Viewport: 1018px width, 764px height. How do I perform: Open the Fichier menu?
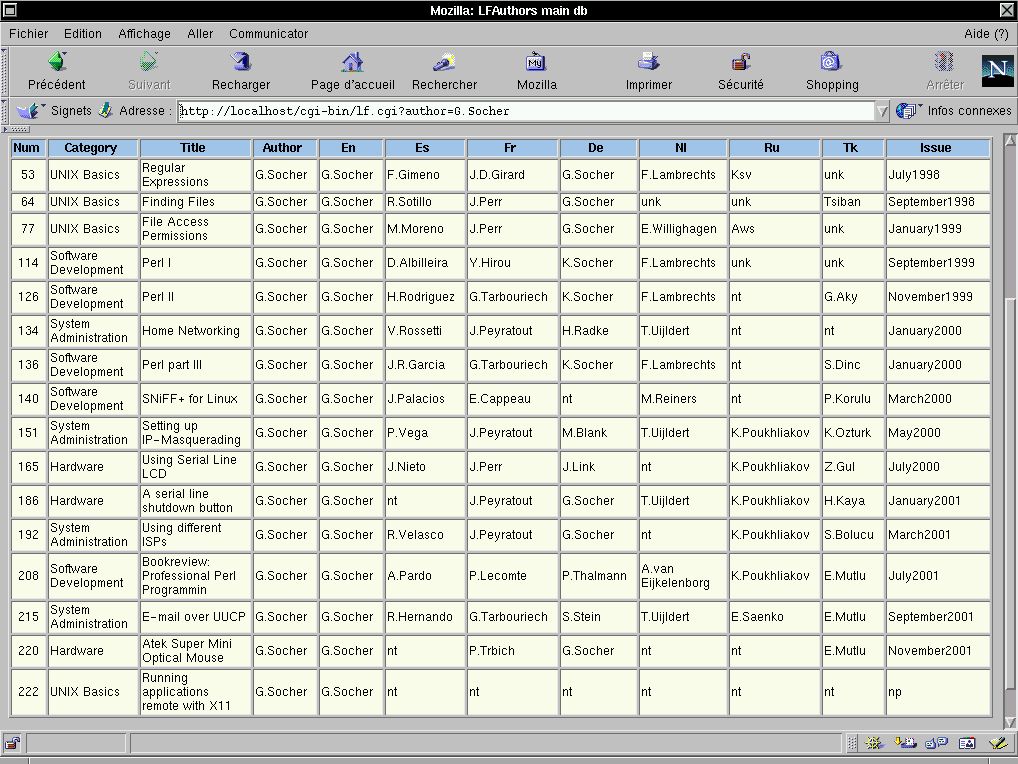[x=28, y=33]
